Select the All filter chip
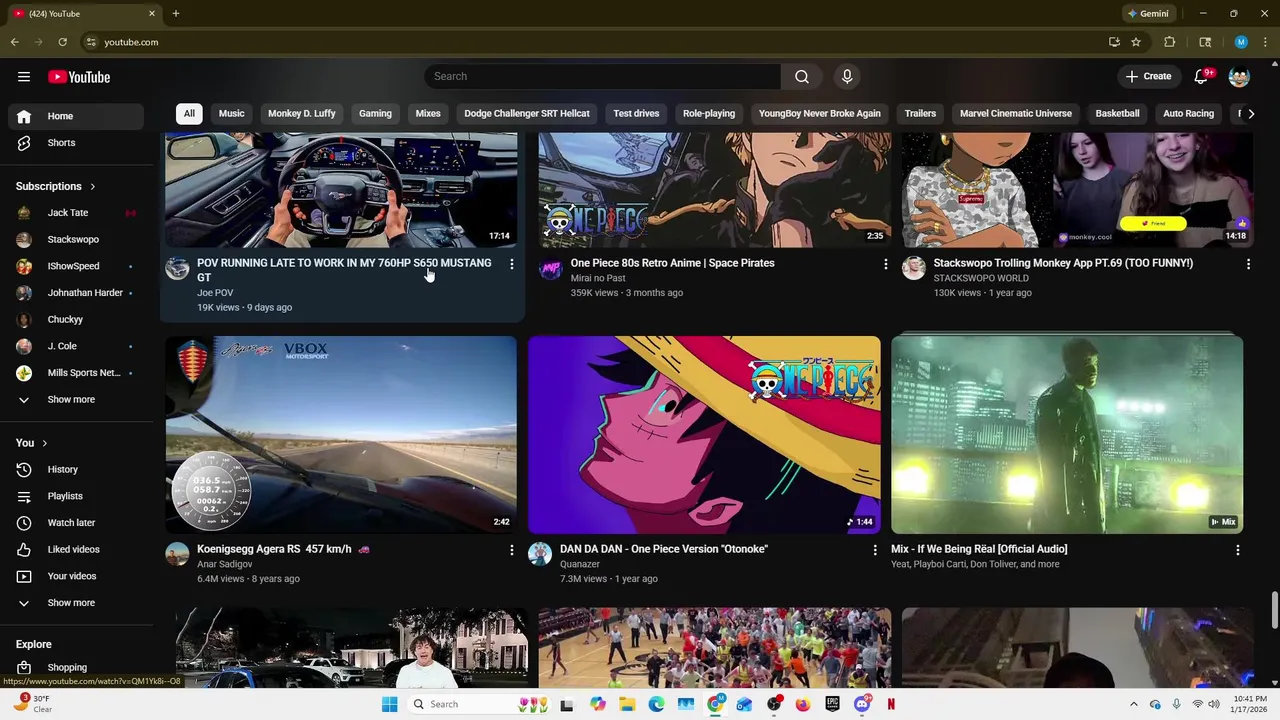 point(189,114)
